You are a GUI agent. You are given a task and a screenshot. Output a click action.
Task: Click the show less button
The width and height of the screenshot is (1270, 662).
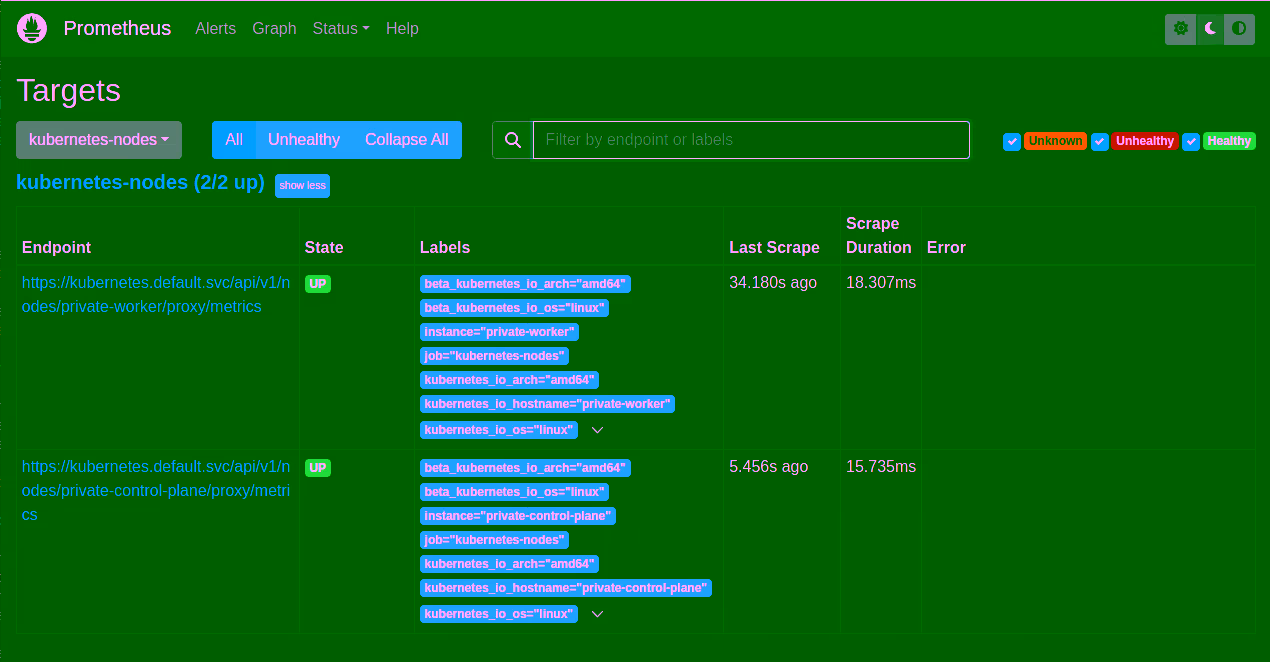[x=302, y=185]
